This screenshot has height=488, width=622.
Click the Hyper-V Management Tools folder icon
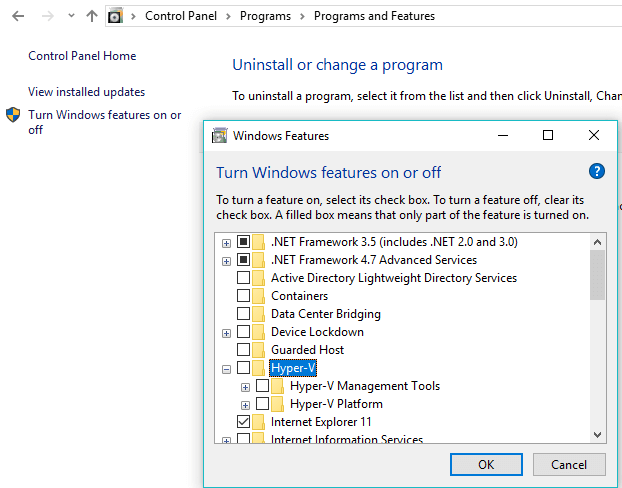[x=277, y=386]
